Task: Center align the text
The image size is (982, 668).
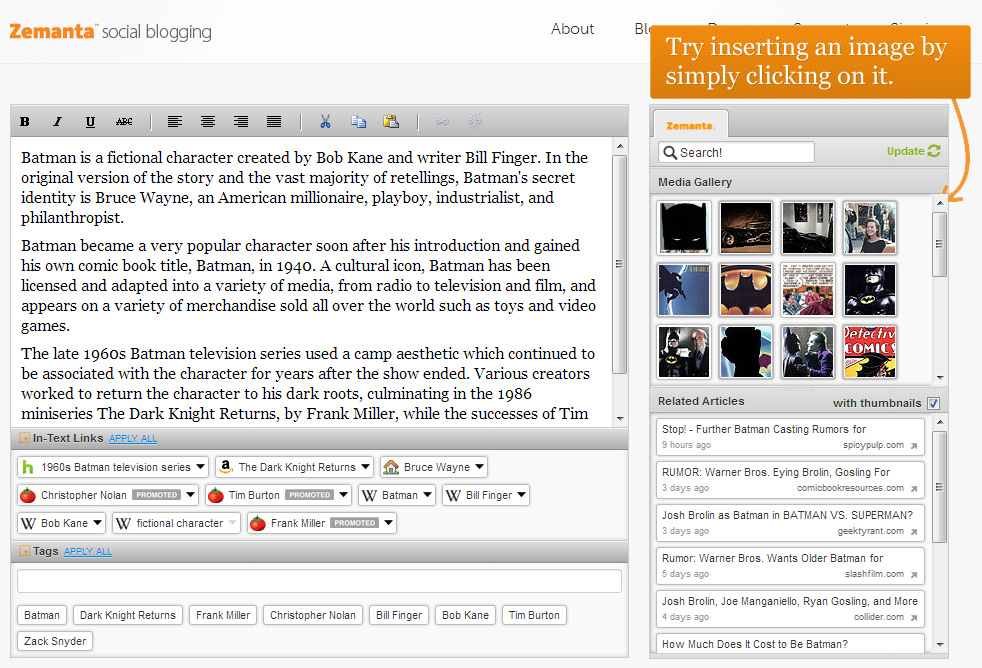Action: coord(208,121)
